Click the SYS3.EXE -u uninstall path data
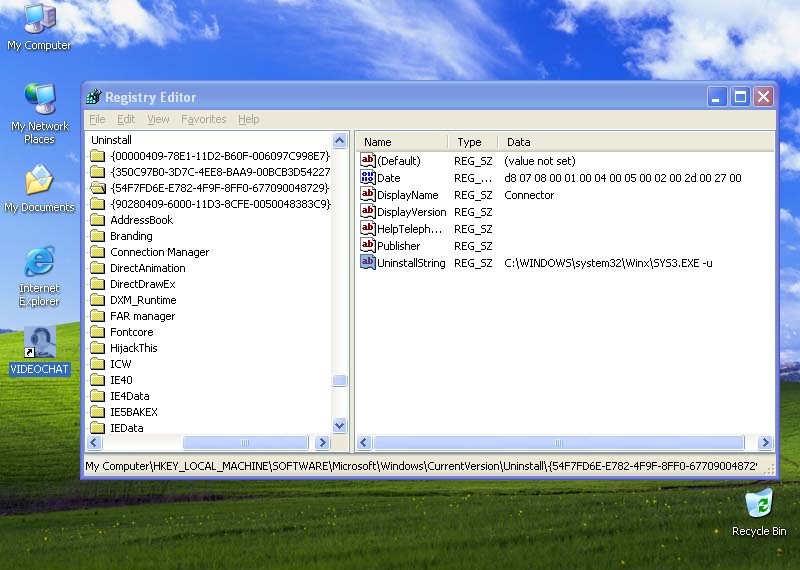 [608, 263]
